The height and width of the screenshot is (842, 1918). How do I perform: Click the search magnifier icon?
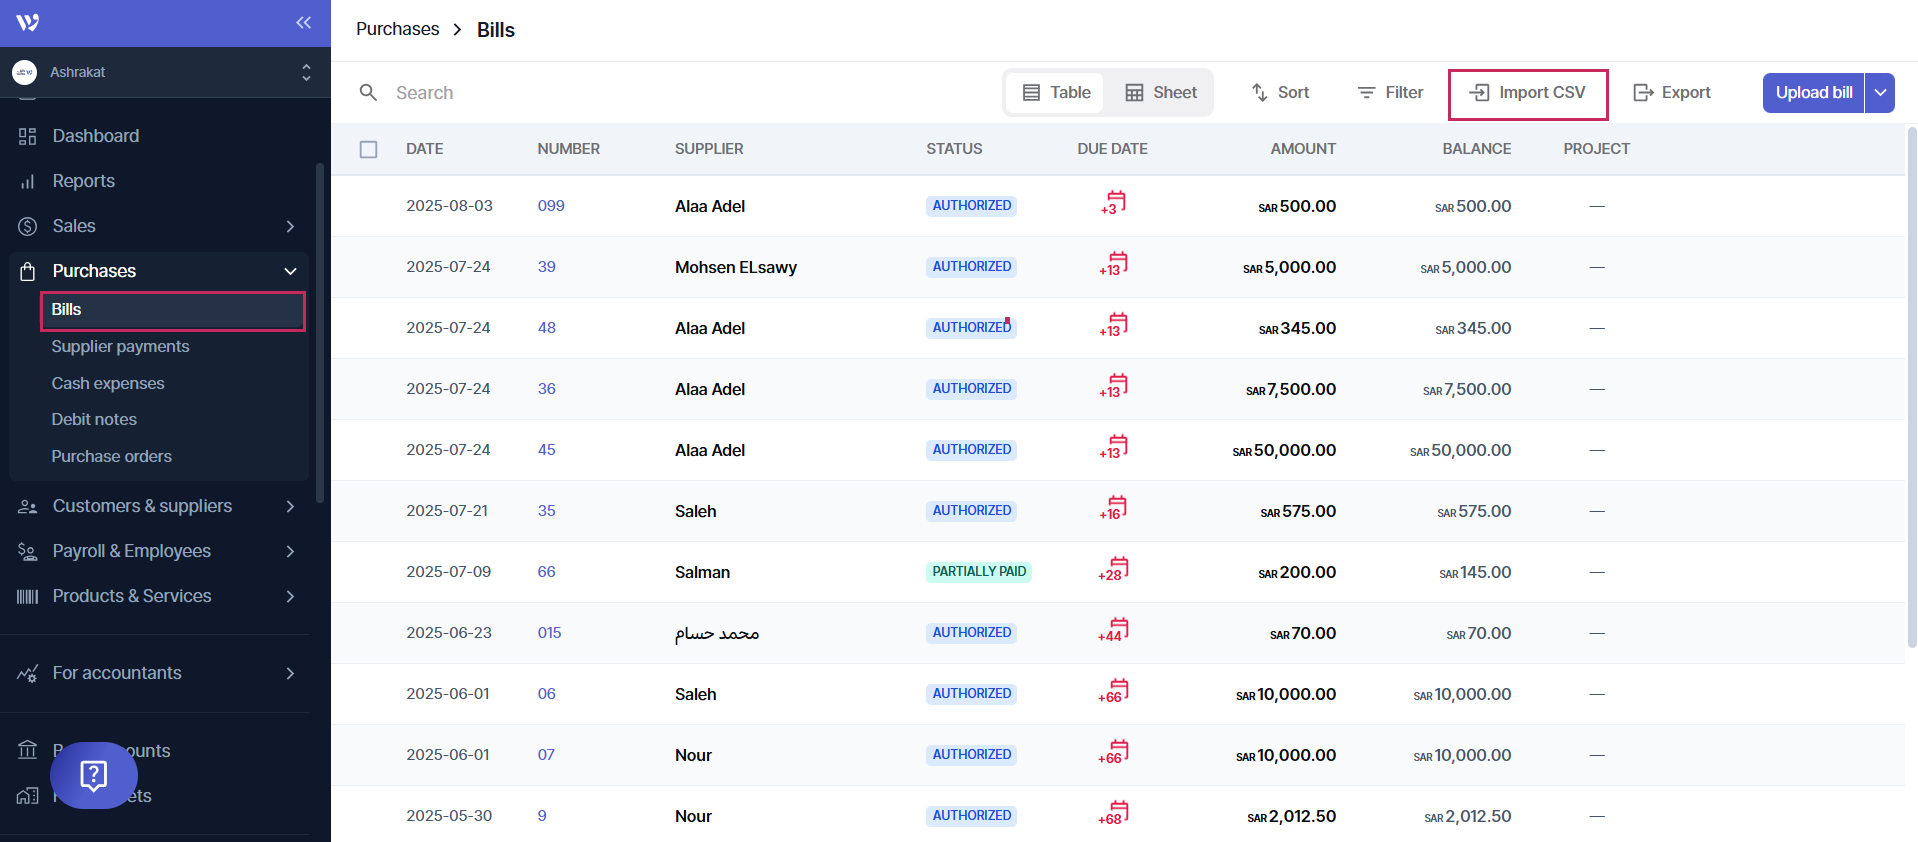[368, 93]
